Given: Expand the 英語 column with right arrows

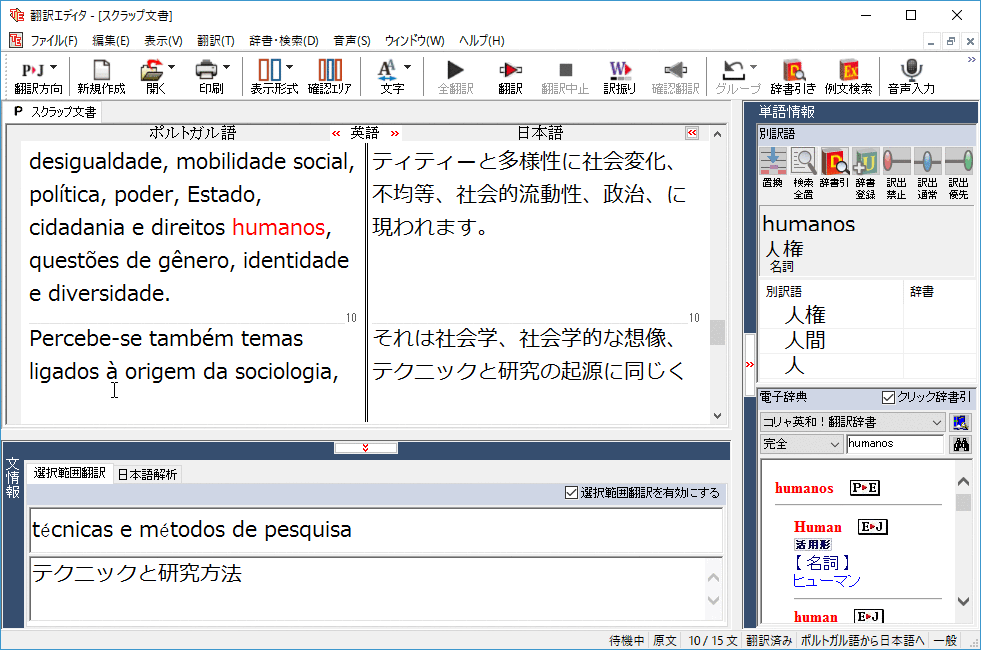Looking at the screenshot, I should pos(394,133).
